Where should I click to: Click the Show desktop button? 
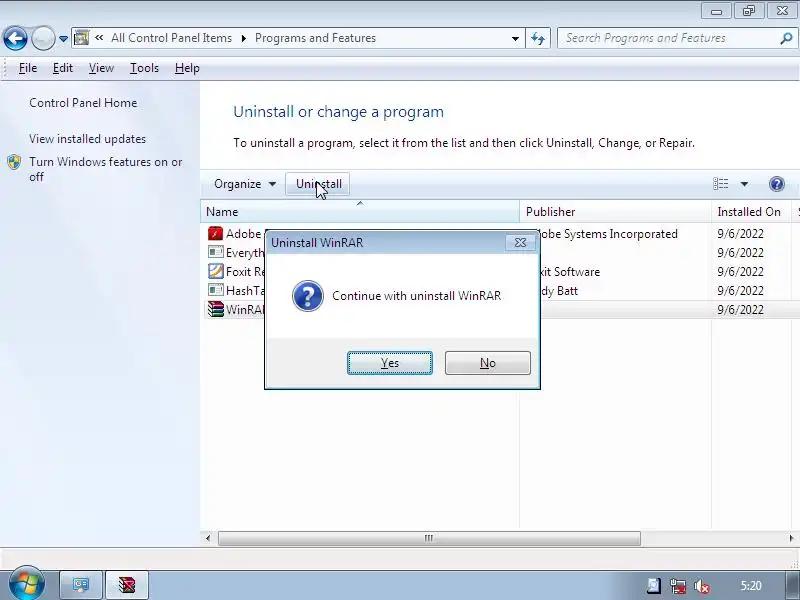click(792, 586)
